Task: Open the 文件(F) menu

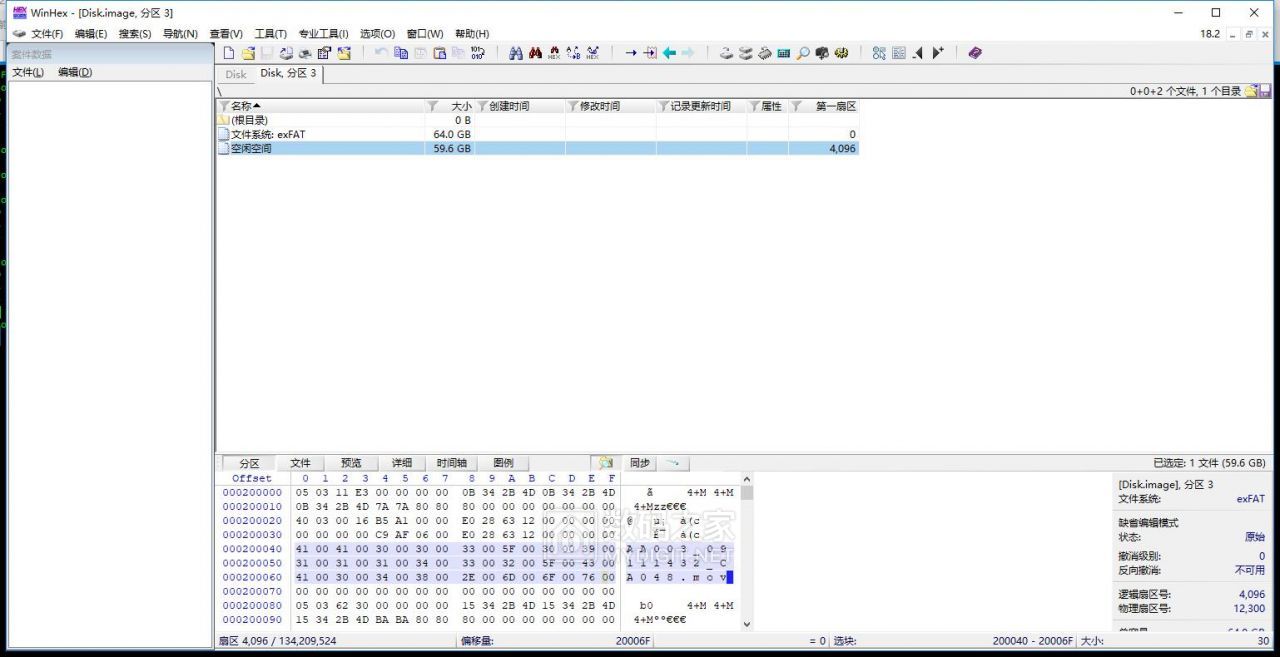Action: point(47,34)
